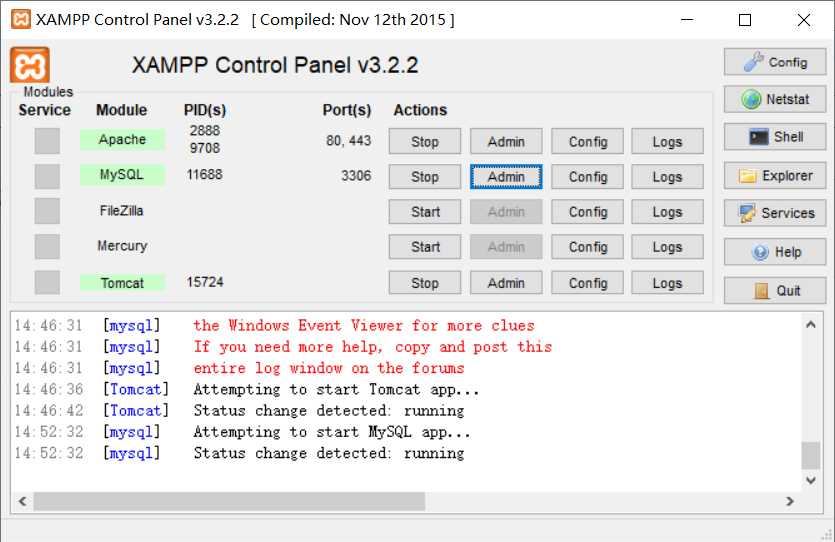Stop the Tomcat module
Image resolution: width=835 pixels, height=542 pixels.
pyautogui.click(x=425, y=283)
